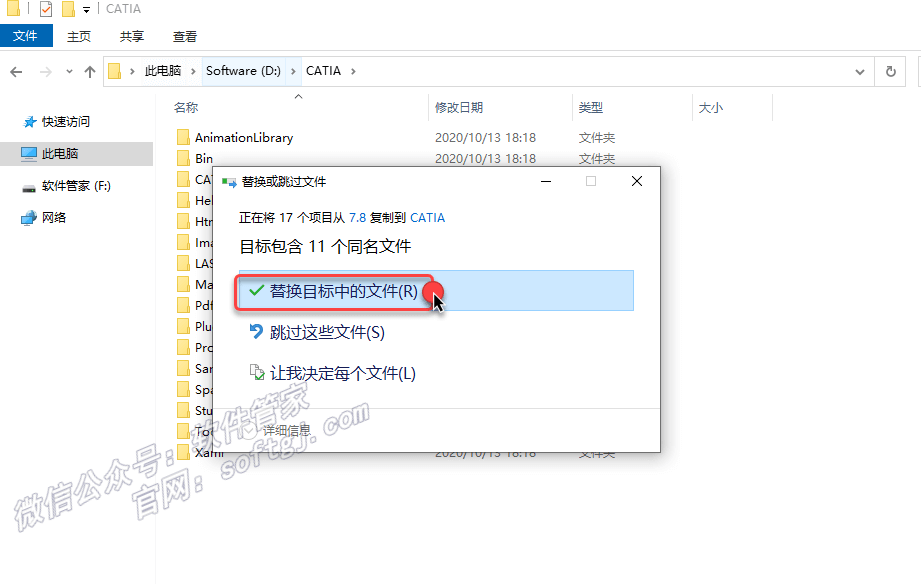Sort by 名称 column header

coord(186,108)
